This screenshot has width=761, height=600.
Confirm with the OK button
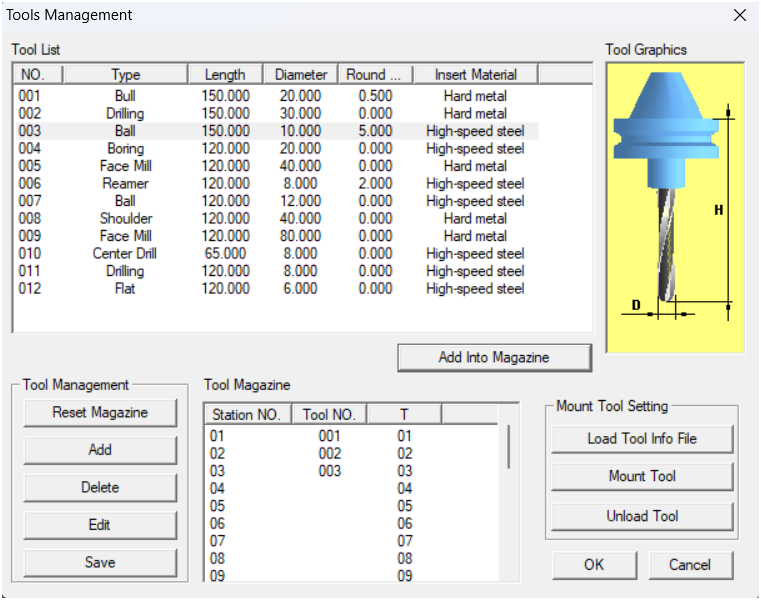tap(595, 565)
